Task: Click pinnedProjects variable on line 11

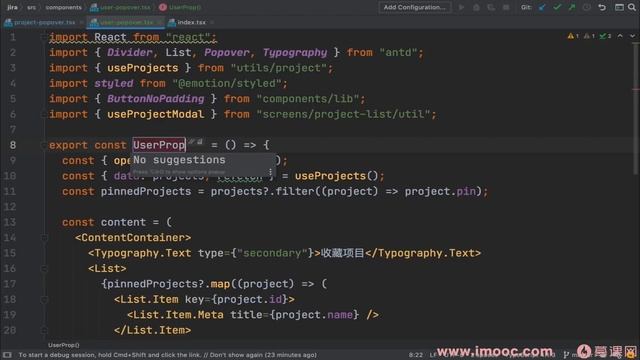Action: [x=146, y=191]
